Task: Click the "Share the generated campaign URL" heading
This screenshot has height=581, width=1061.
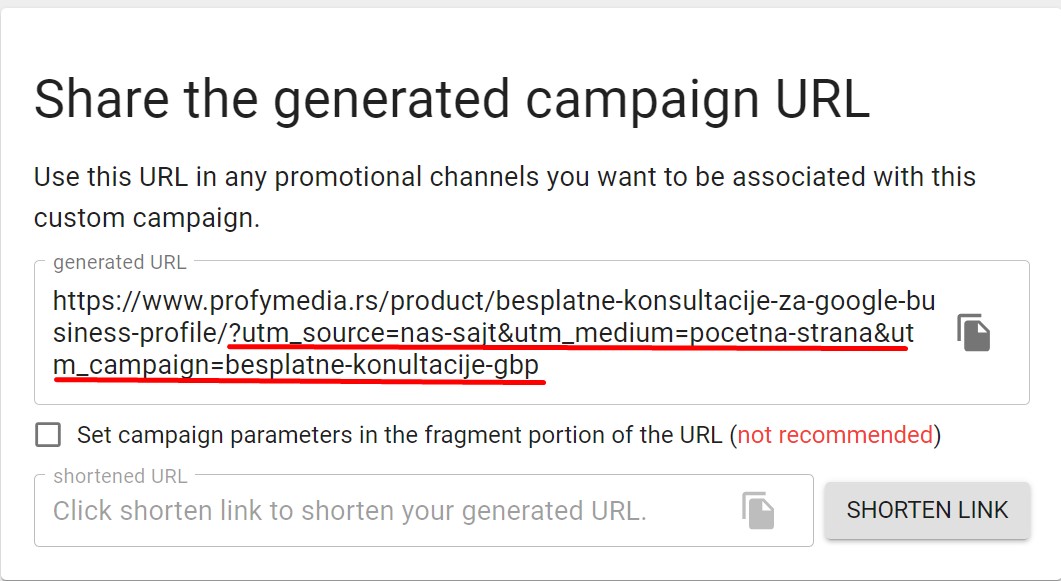Action: [x=452, y=100]
